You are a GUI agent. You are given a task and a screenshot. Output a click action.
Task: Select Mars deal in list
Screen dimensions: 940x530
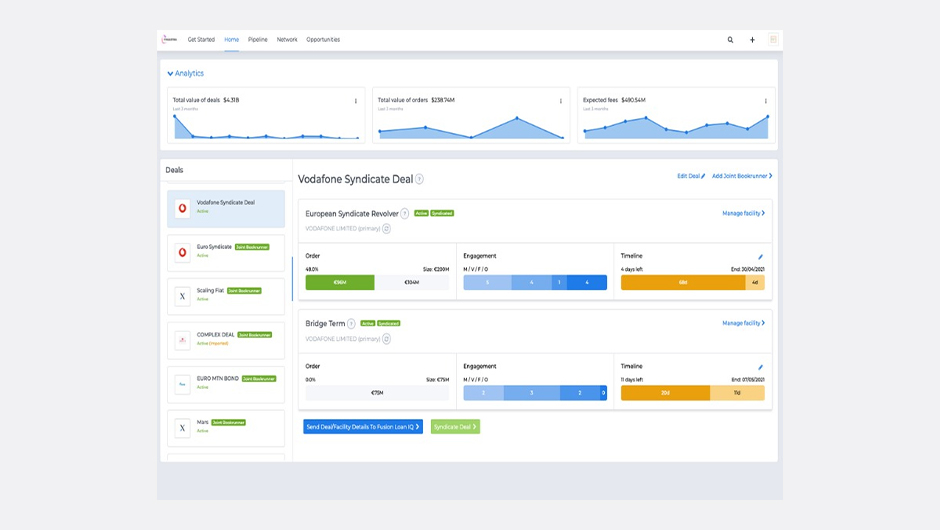(x=226, y=428)
